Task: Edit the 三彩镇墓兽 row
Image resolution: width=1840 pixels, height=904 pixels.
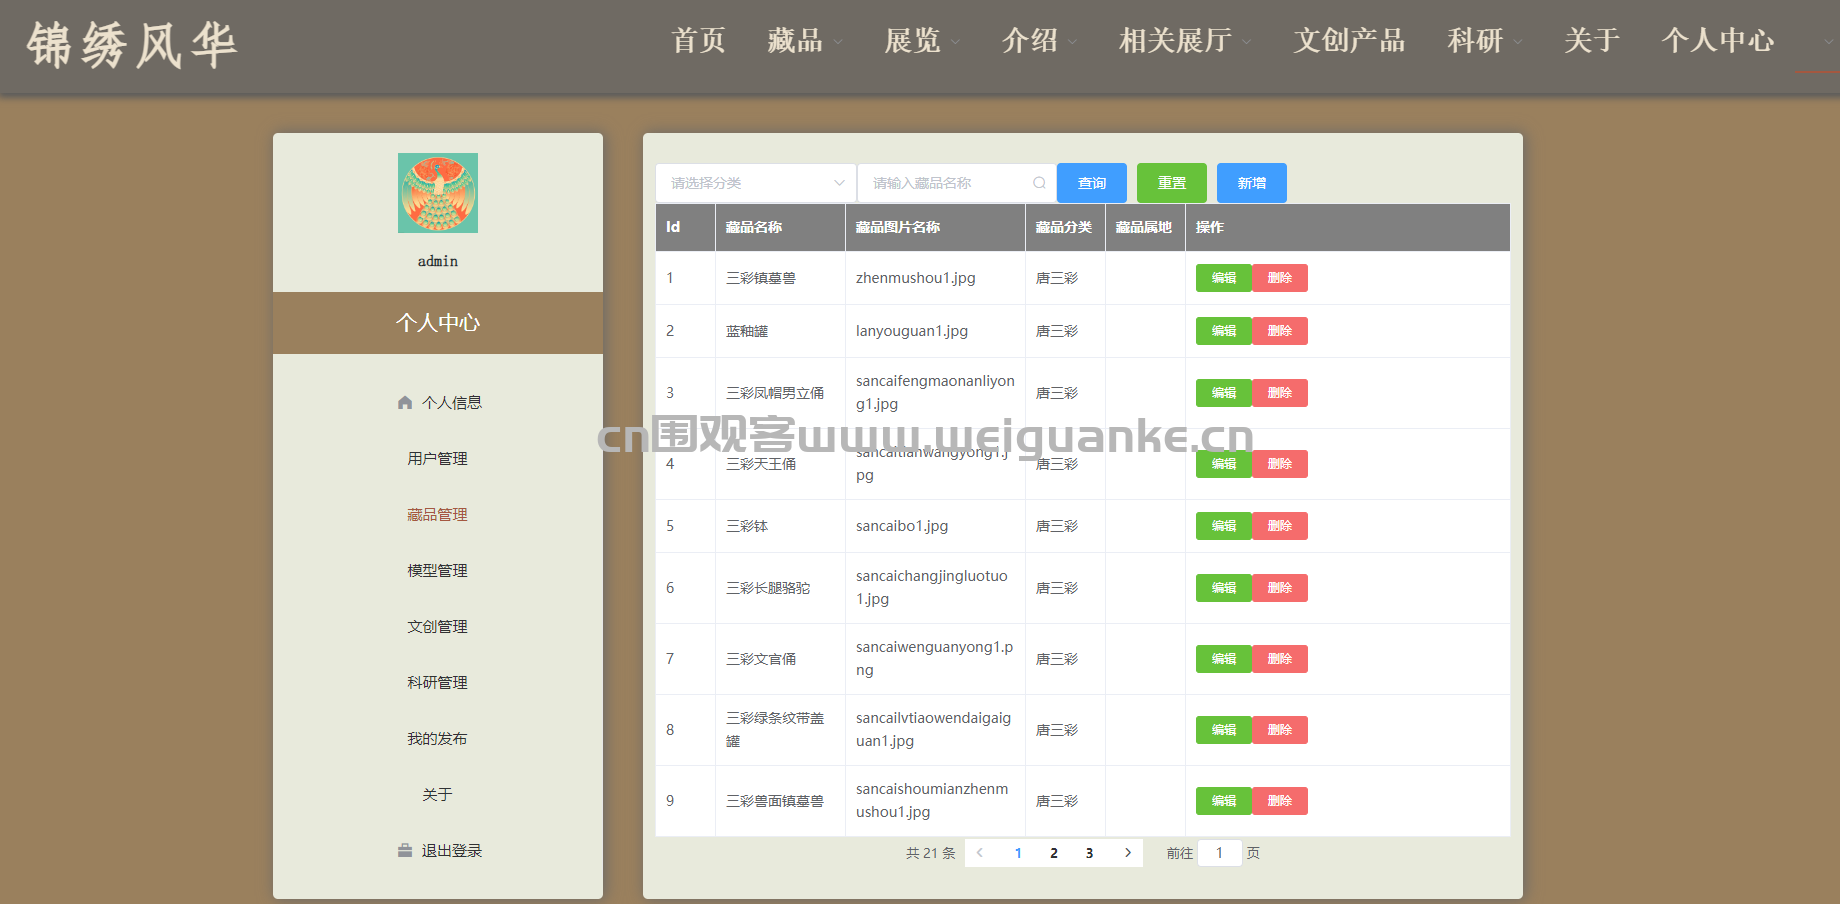Action: coord(1223,278)
